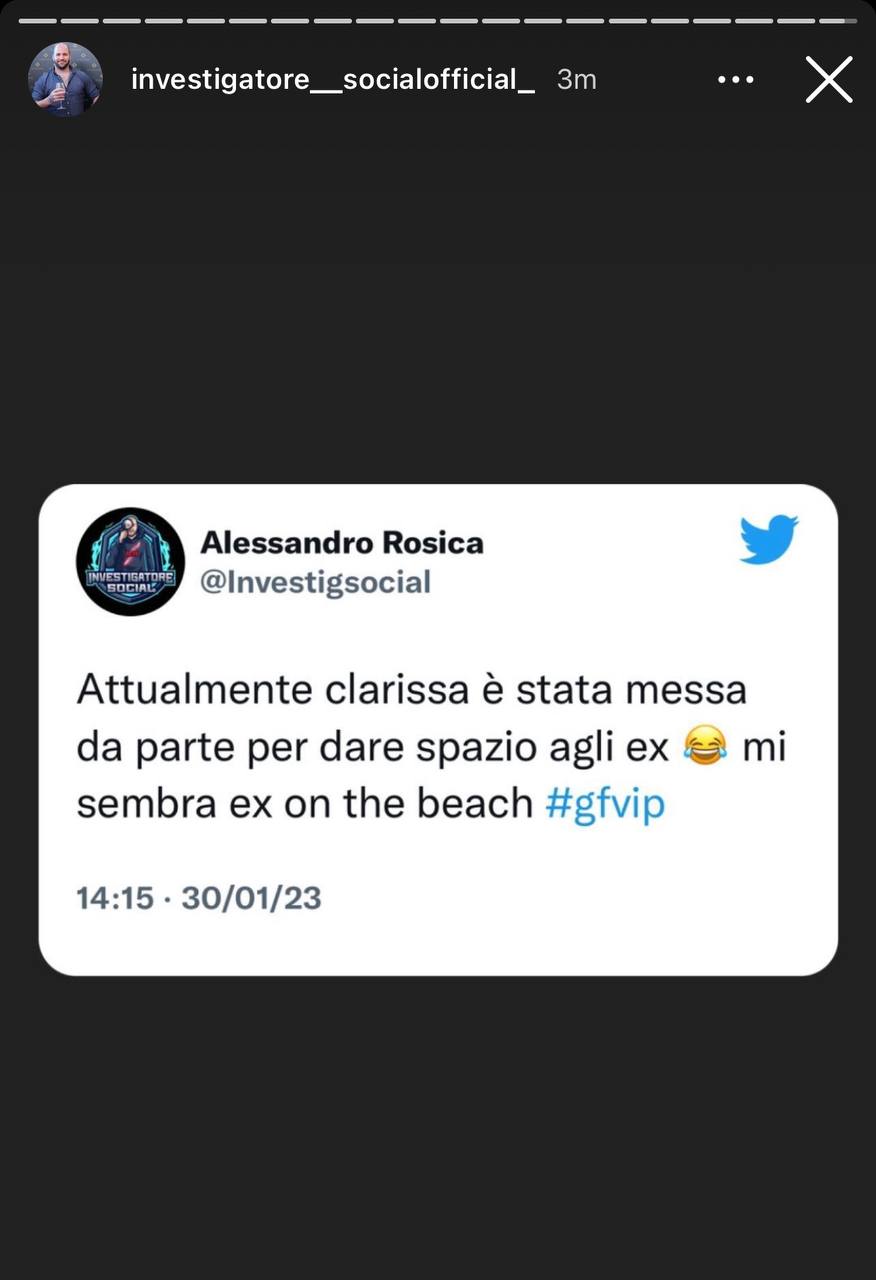Screen dimensions: 876x1280
Task: Close the story with the X icon
Action: pos(829,80)
